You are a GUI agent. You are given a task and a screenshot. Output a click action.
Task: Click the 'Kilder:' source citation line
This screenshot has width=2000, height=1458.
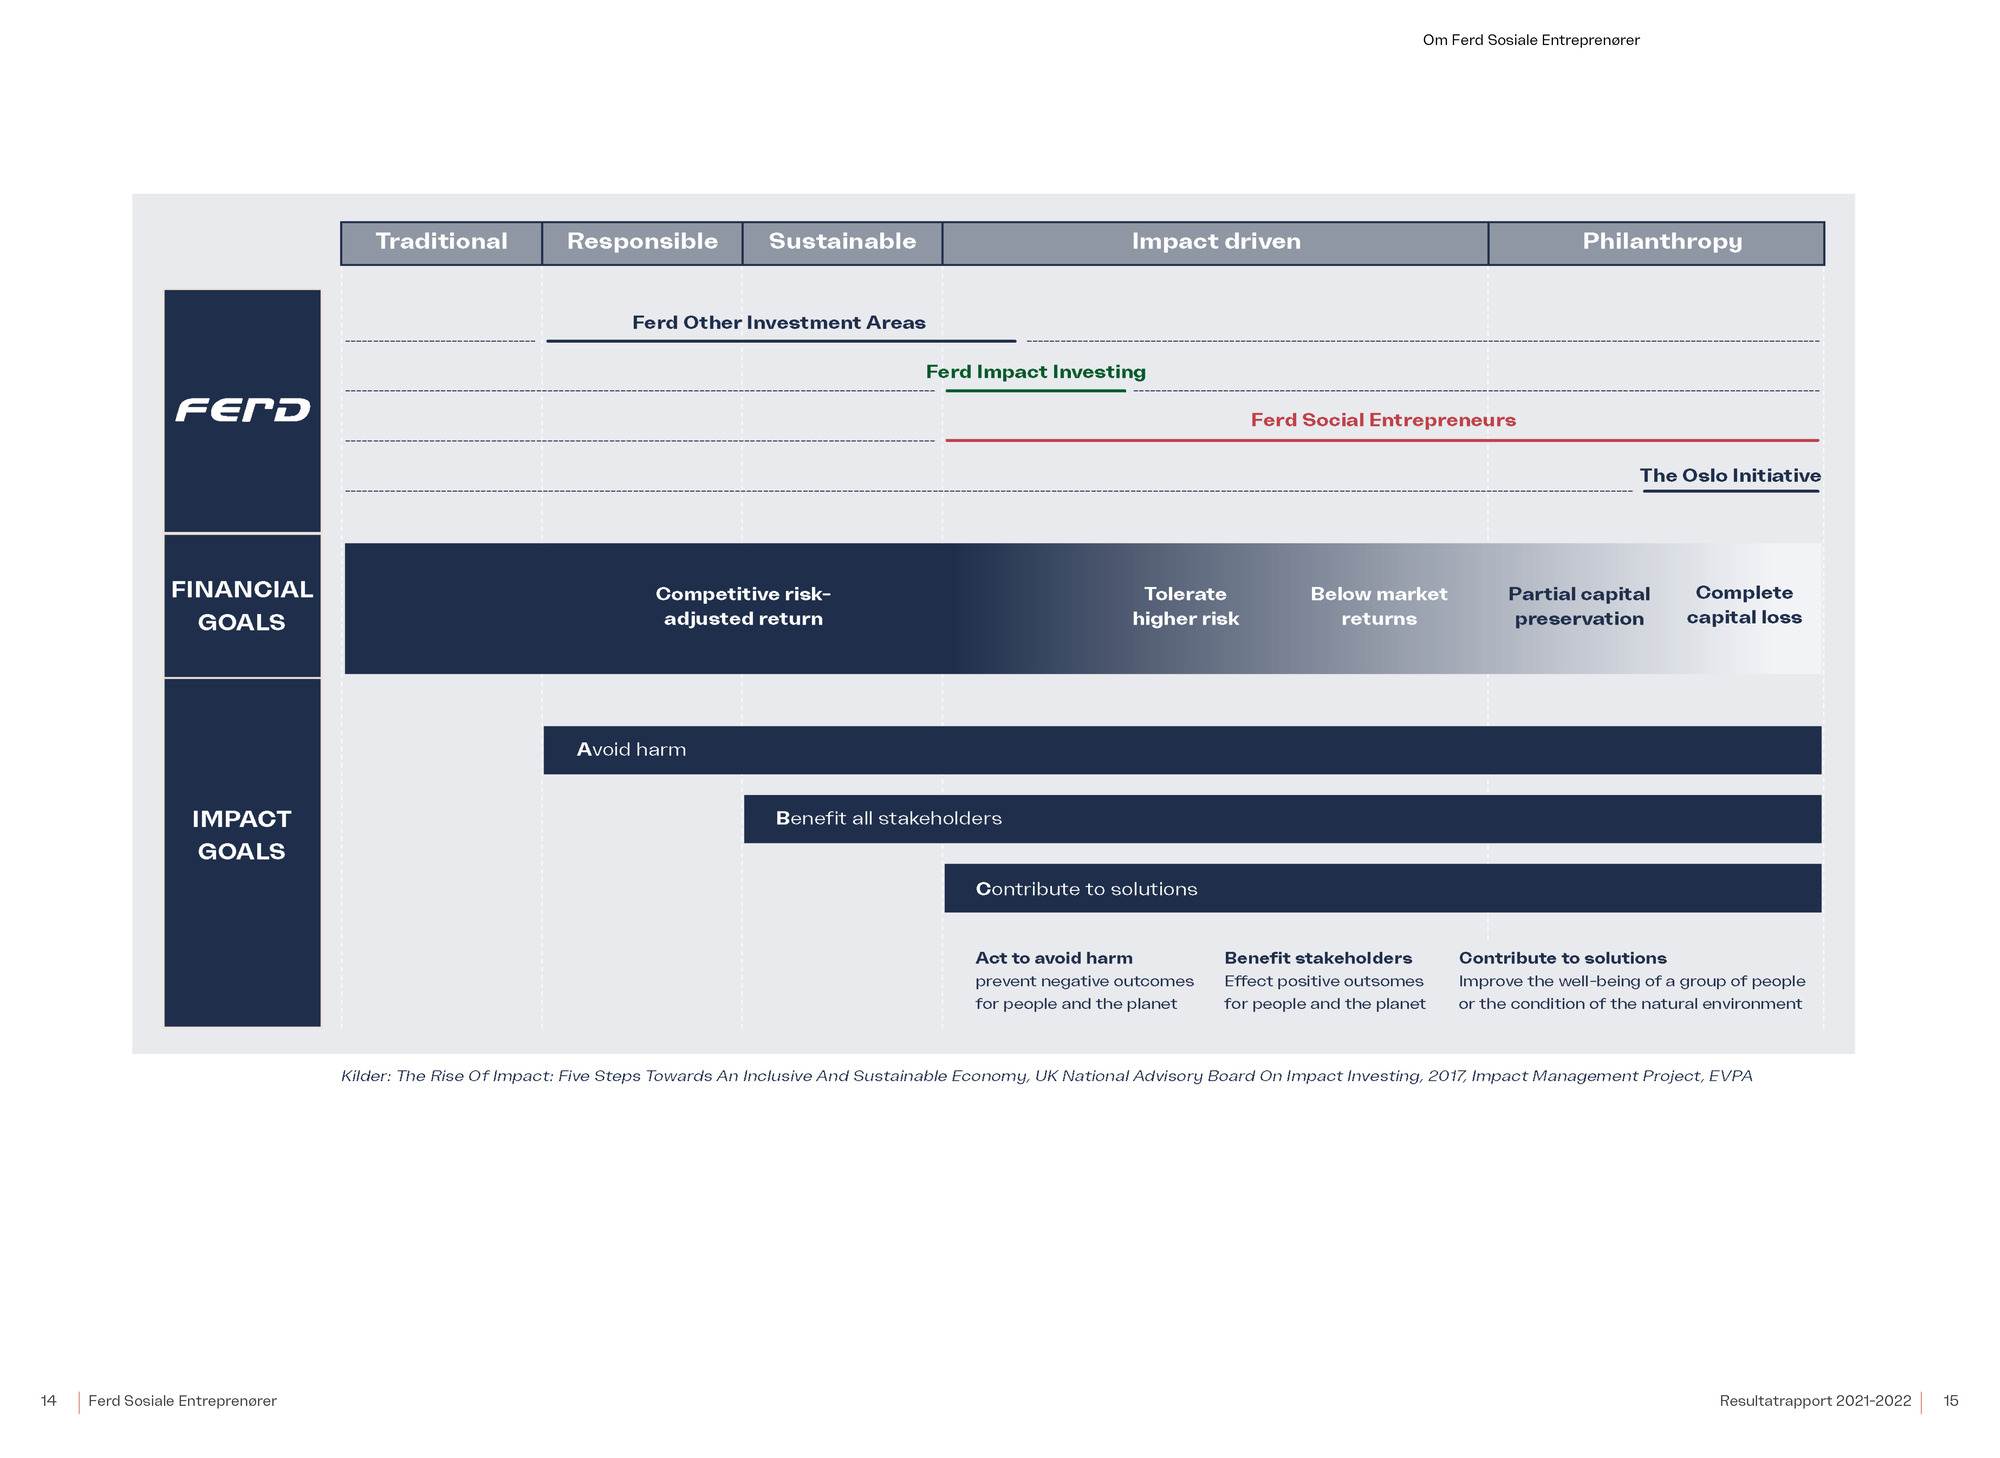1046,1076
